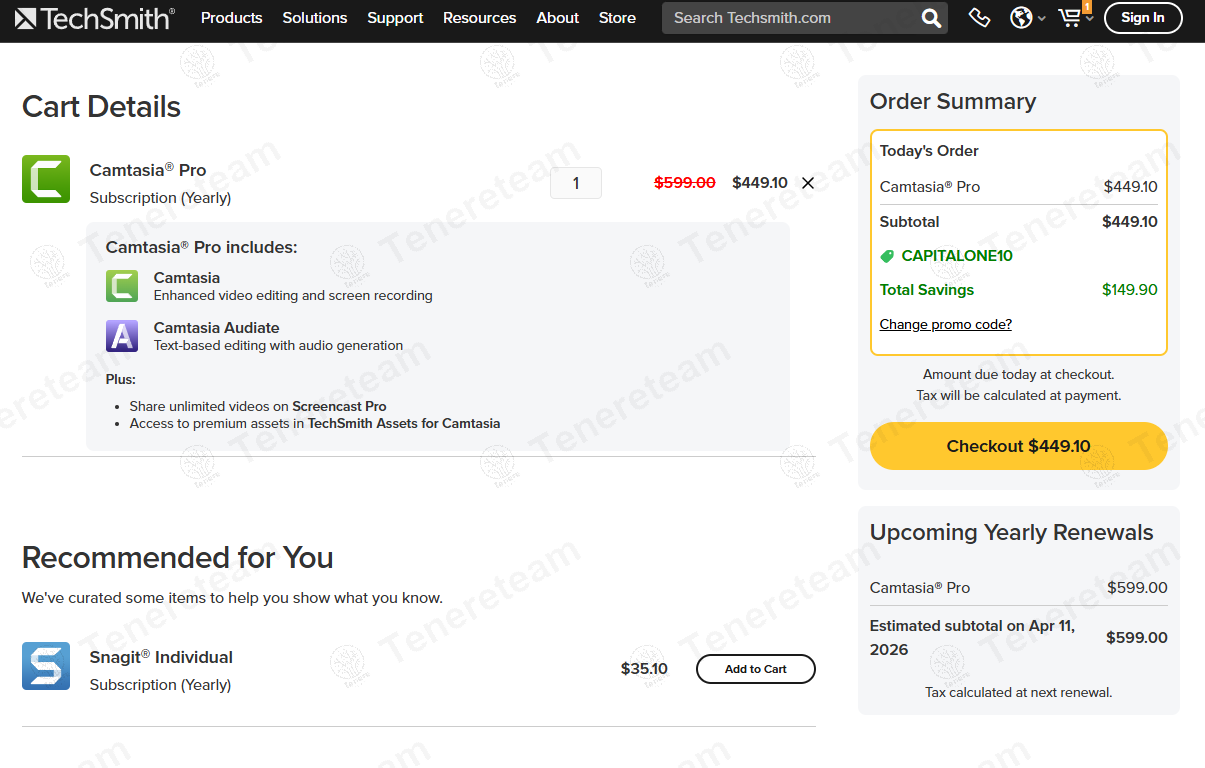Open the Solutions menu

coord(315,18)
